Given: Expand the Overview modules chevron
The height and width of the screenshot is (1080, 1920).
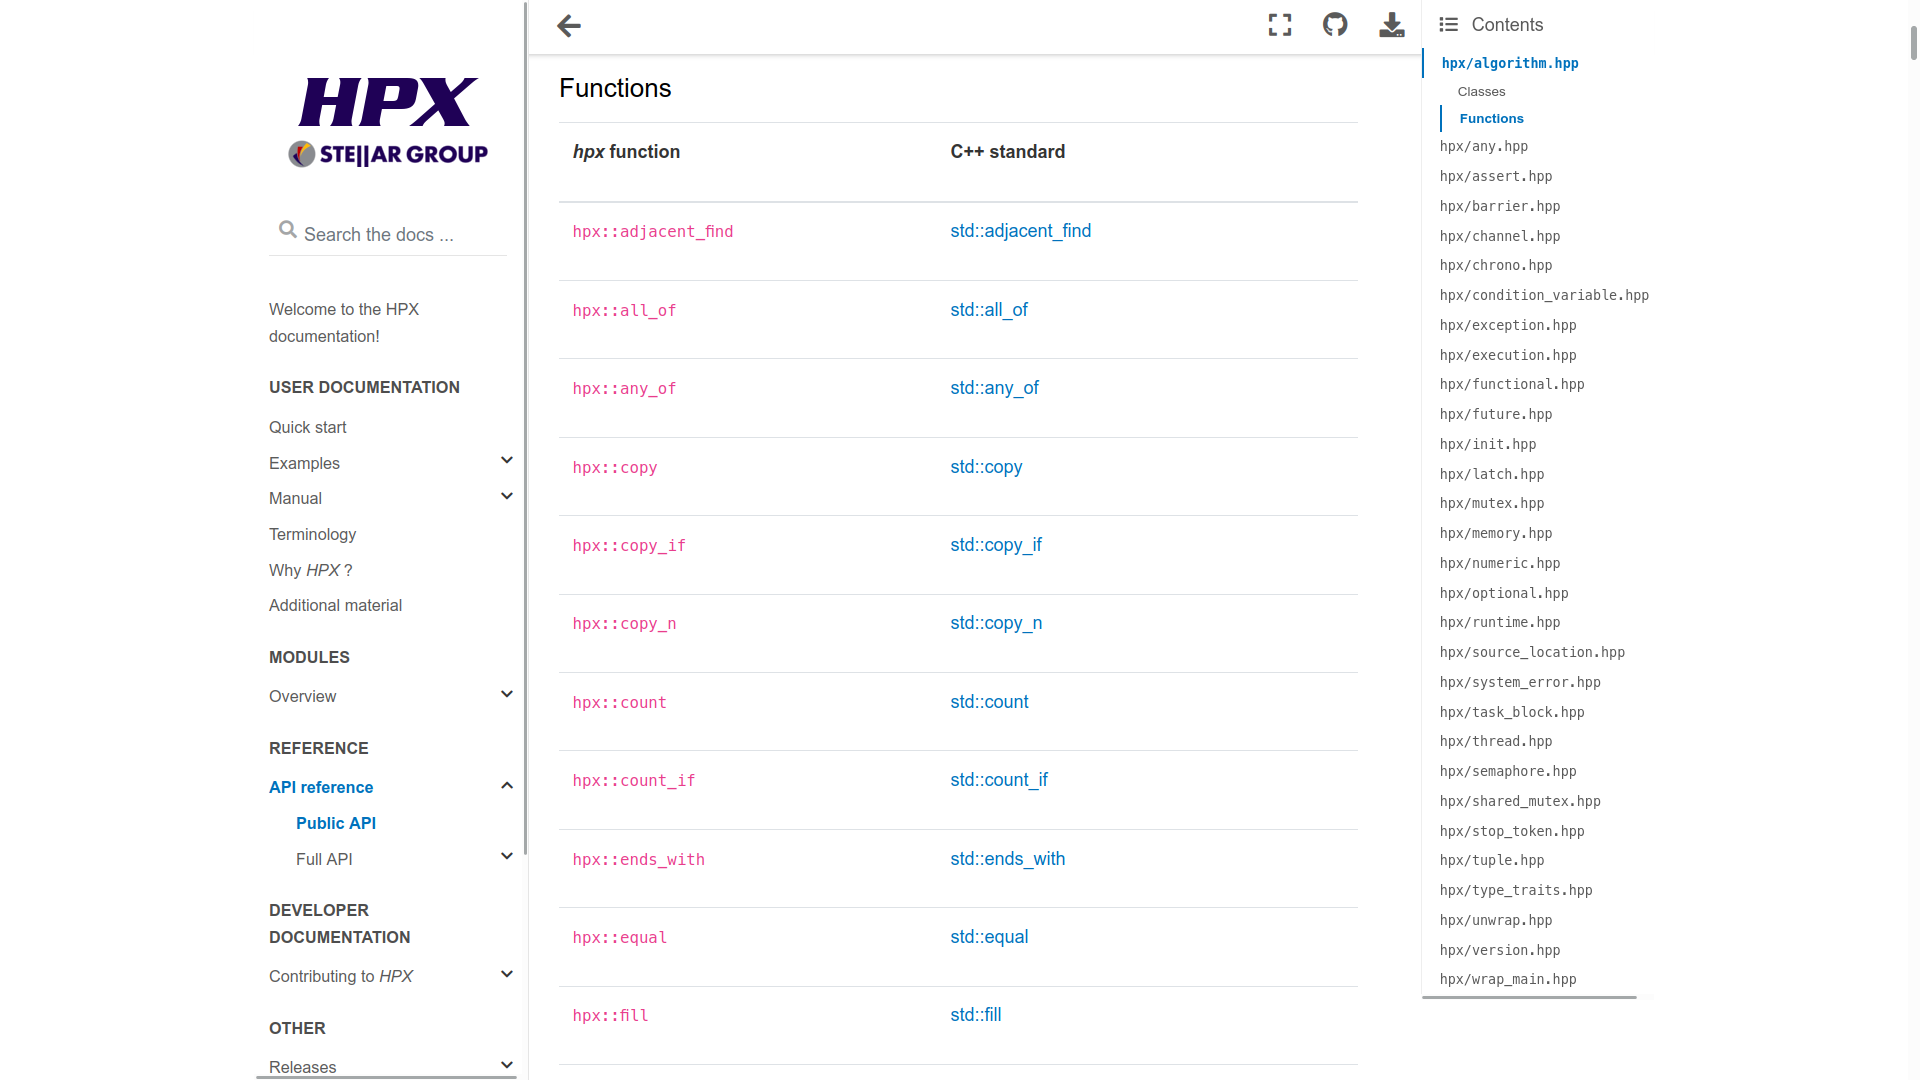Looking at the screenshot, I should 507,695.
